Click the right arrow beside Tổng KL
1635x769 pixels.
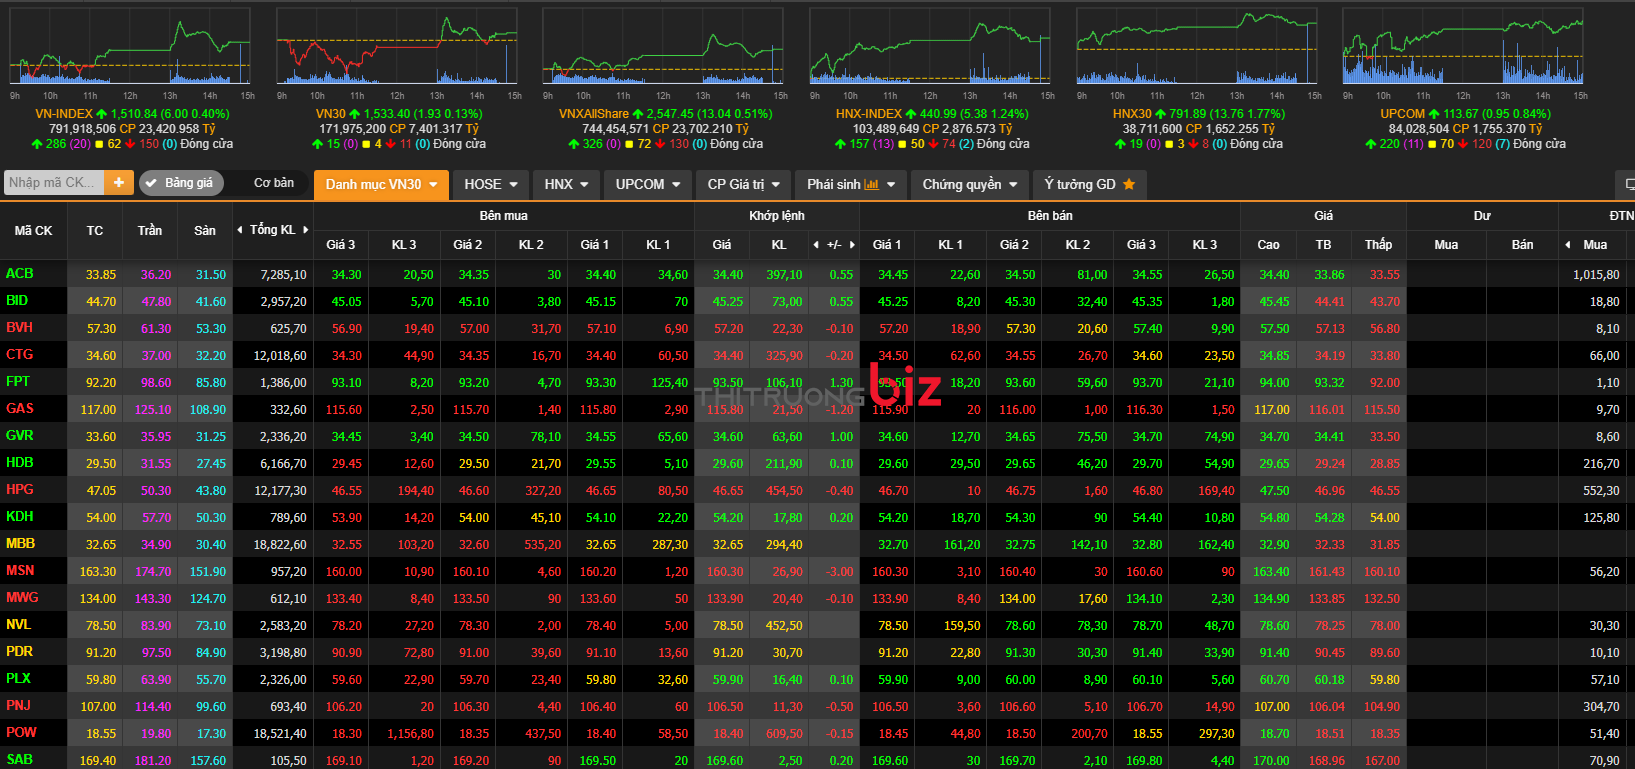click(x=305, y=230)
